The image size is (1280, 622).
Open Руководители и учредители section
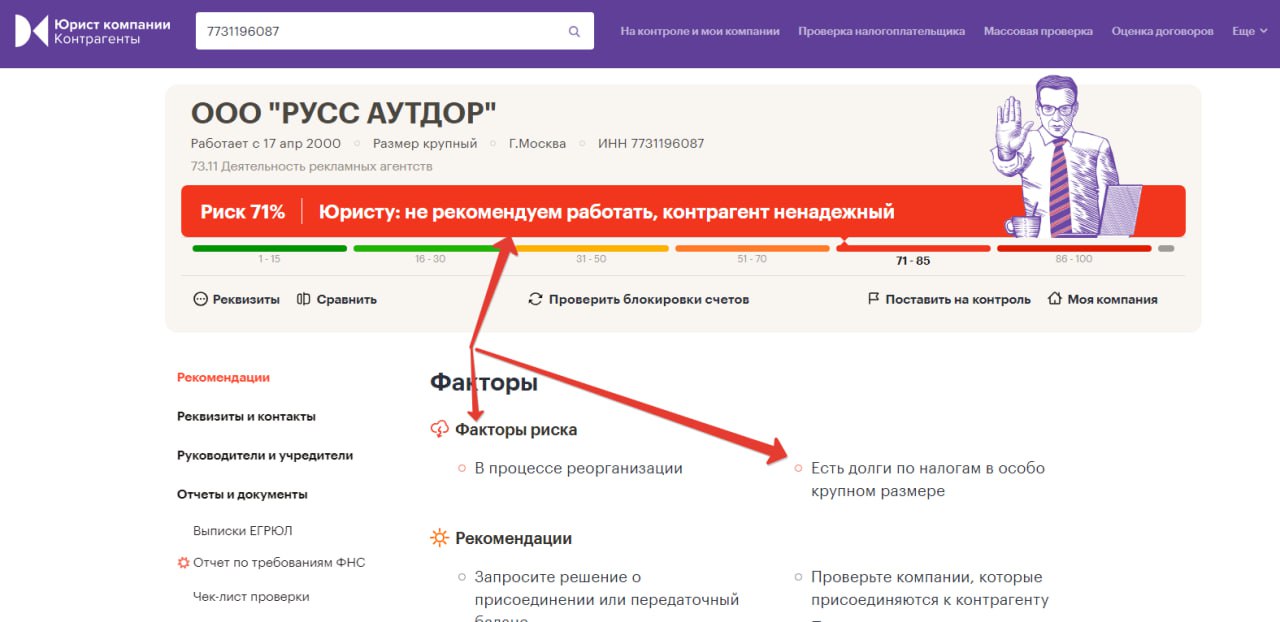click(265, 456)
